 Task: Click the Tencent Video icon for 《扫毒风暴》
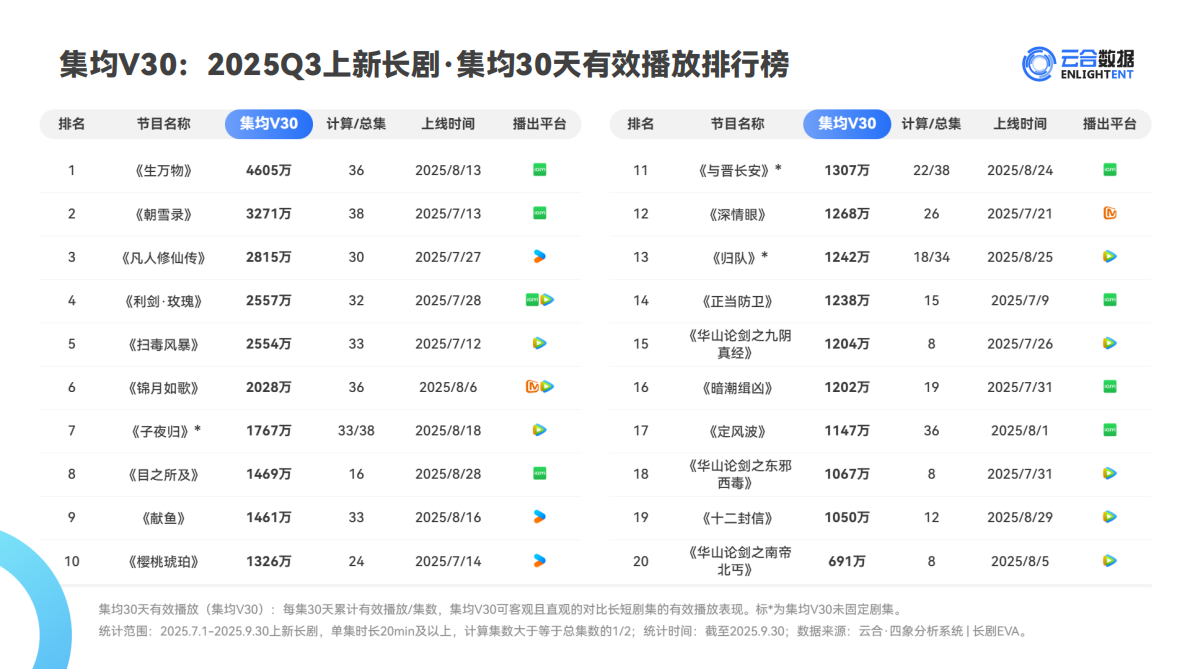click(x=539, y=344)
